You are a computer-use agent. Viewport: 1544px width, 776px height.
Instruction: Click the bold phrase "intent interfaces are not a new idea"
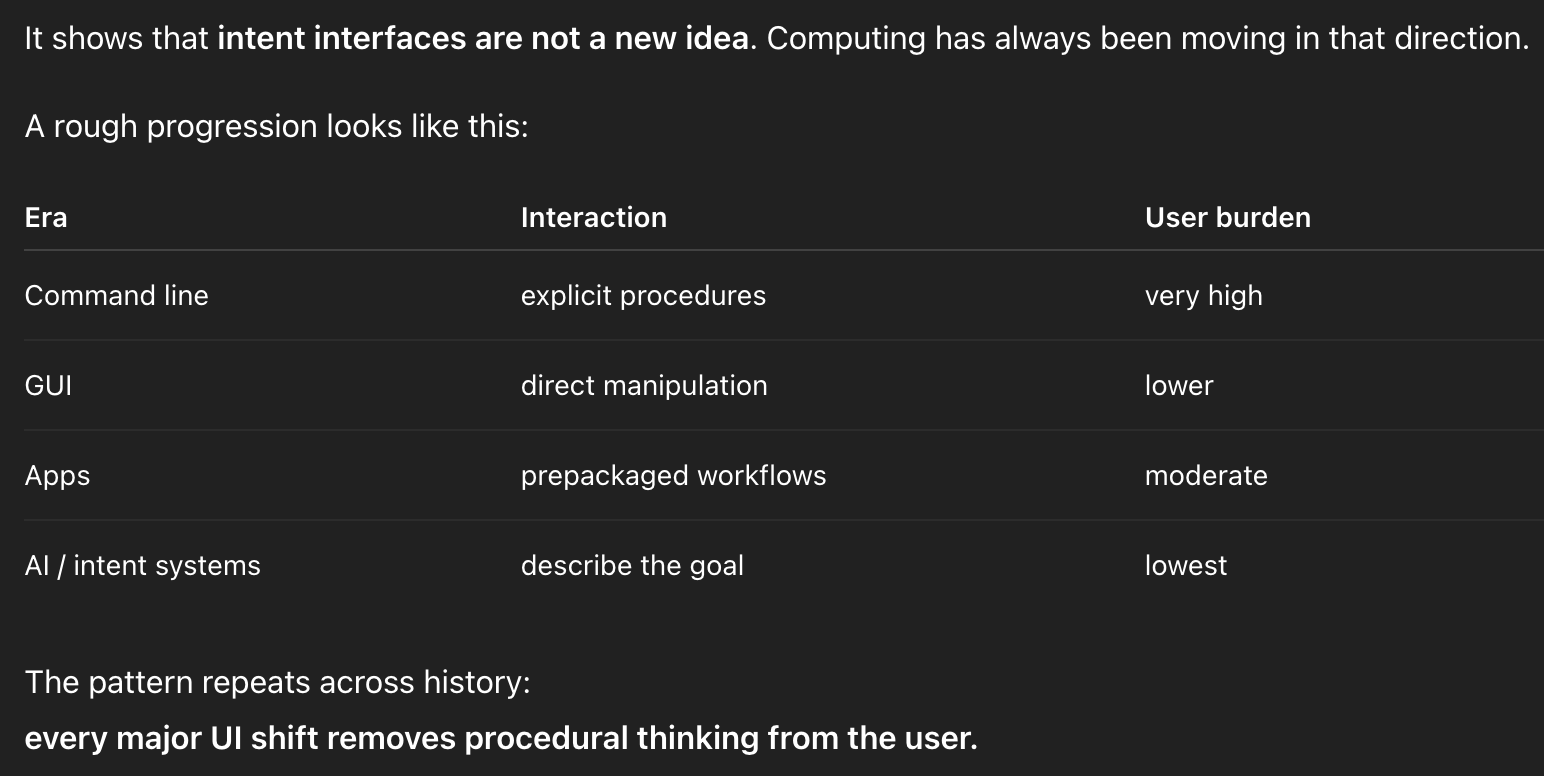483,39
